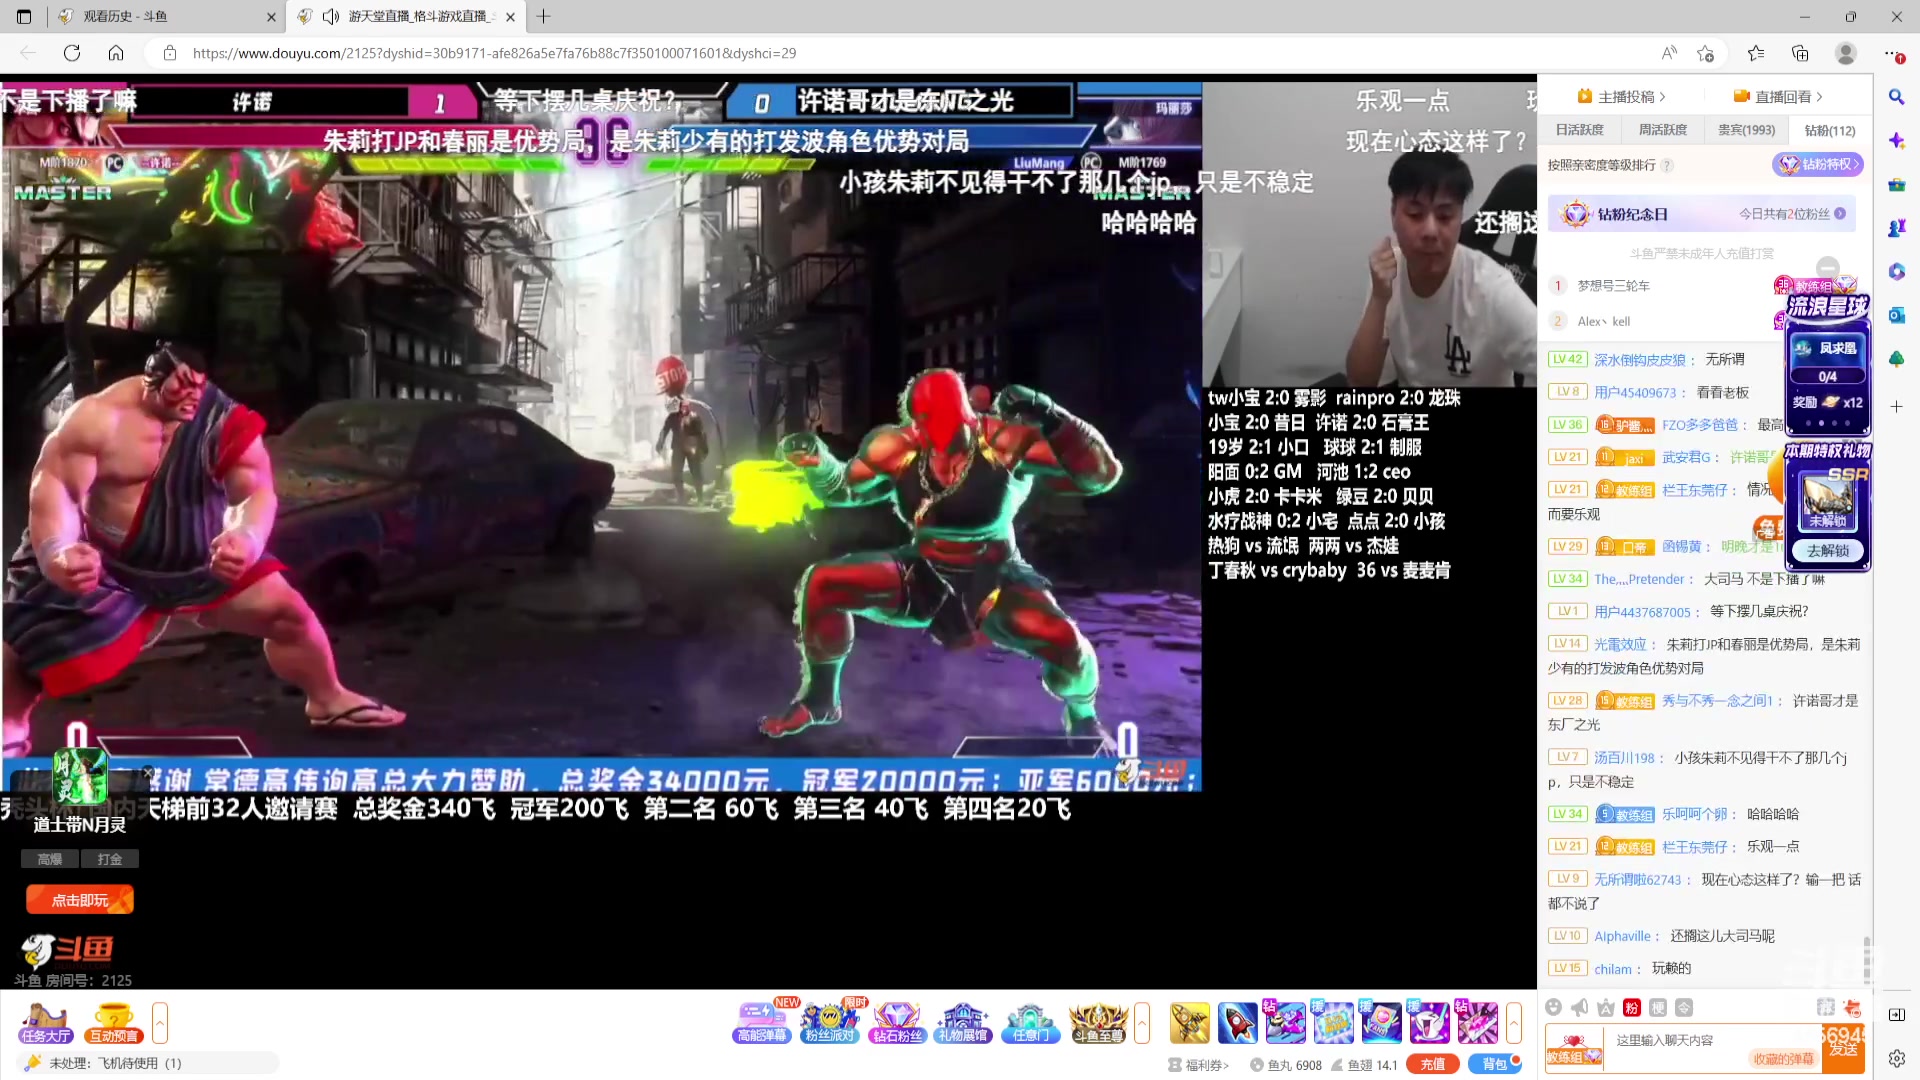Image resolution: width=1920 pixels, height=1080 pixels.
Task: Add this page to favorites star
Action: pyautogui.click(x=1705, y=53)
